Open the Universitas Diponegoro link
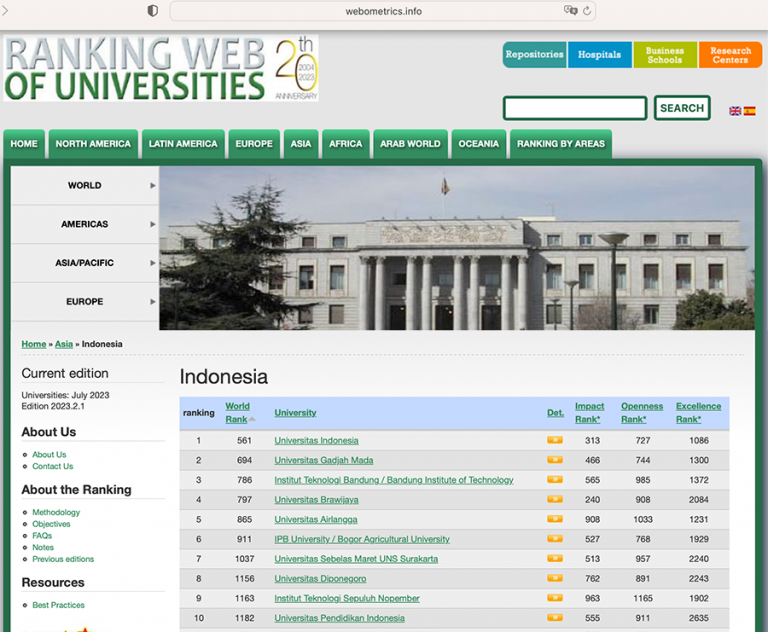This screenshot has width=768, height=632. 320,579
